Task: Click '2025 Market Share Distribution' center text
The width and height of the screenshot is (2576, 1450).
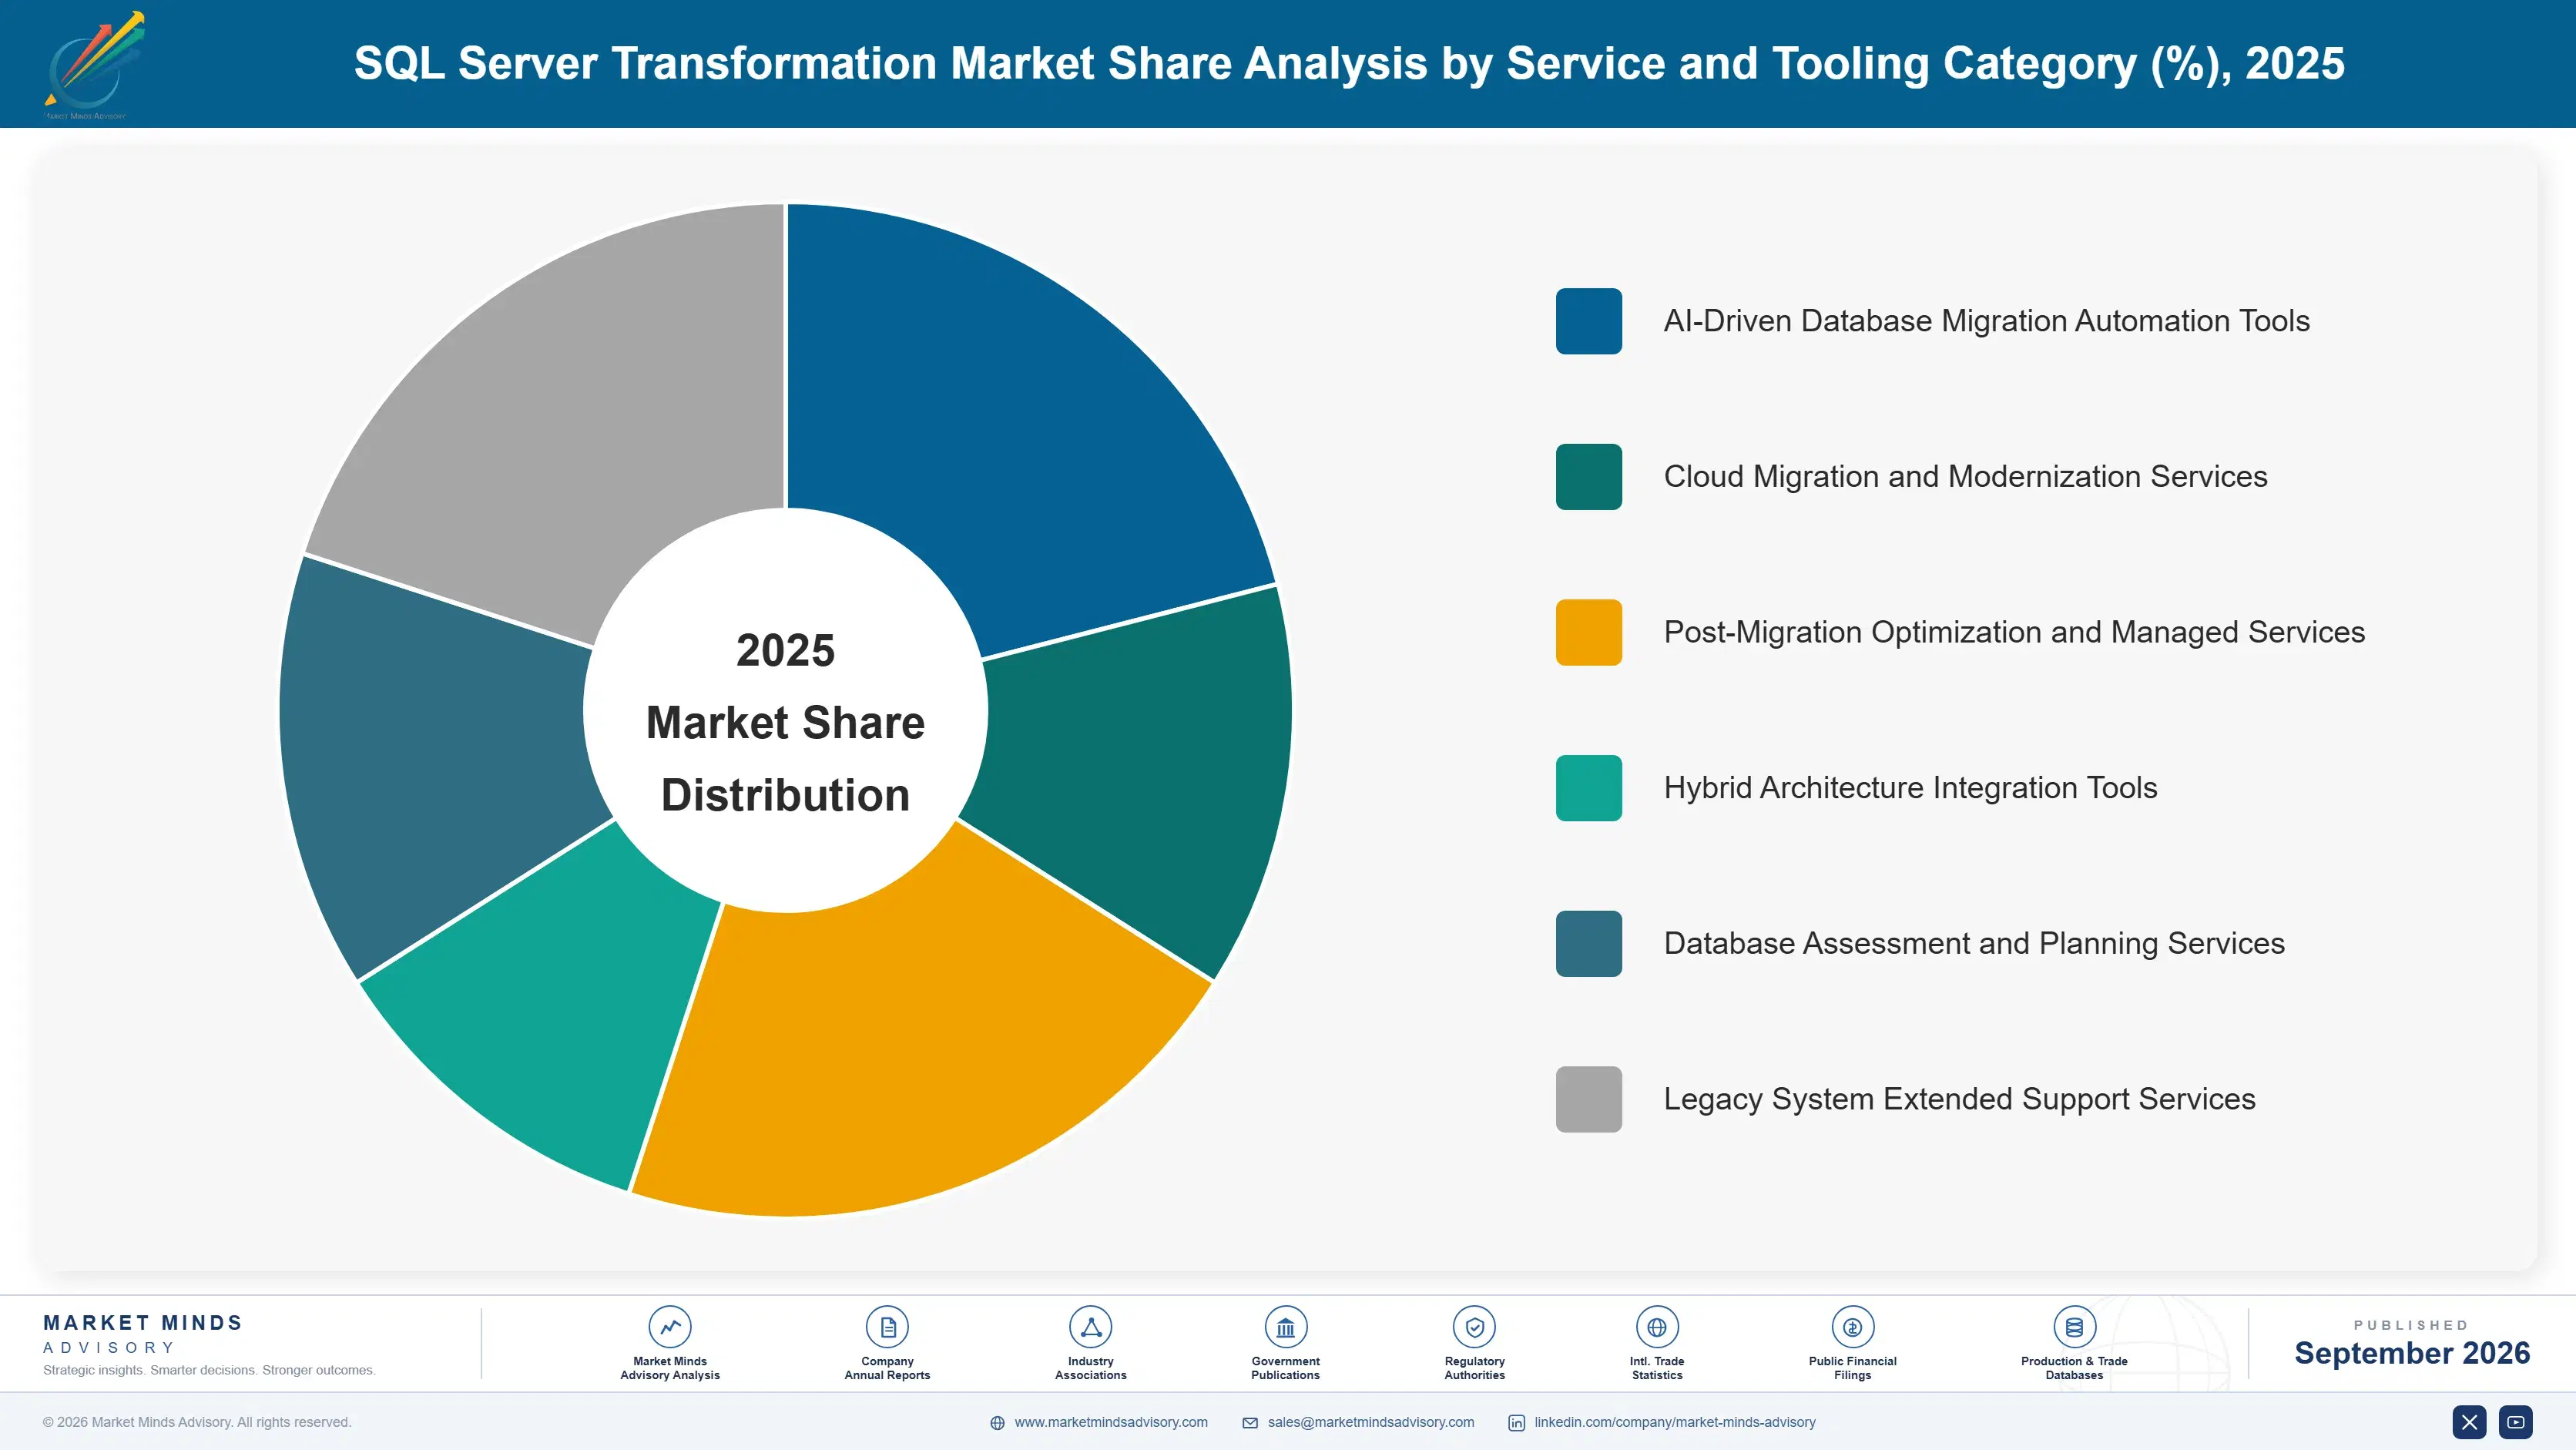Action: pyautogui.click(x=786, y=722)
